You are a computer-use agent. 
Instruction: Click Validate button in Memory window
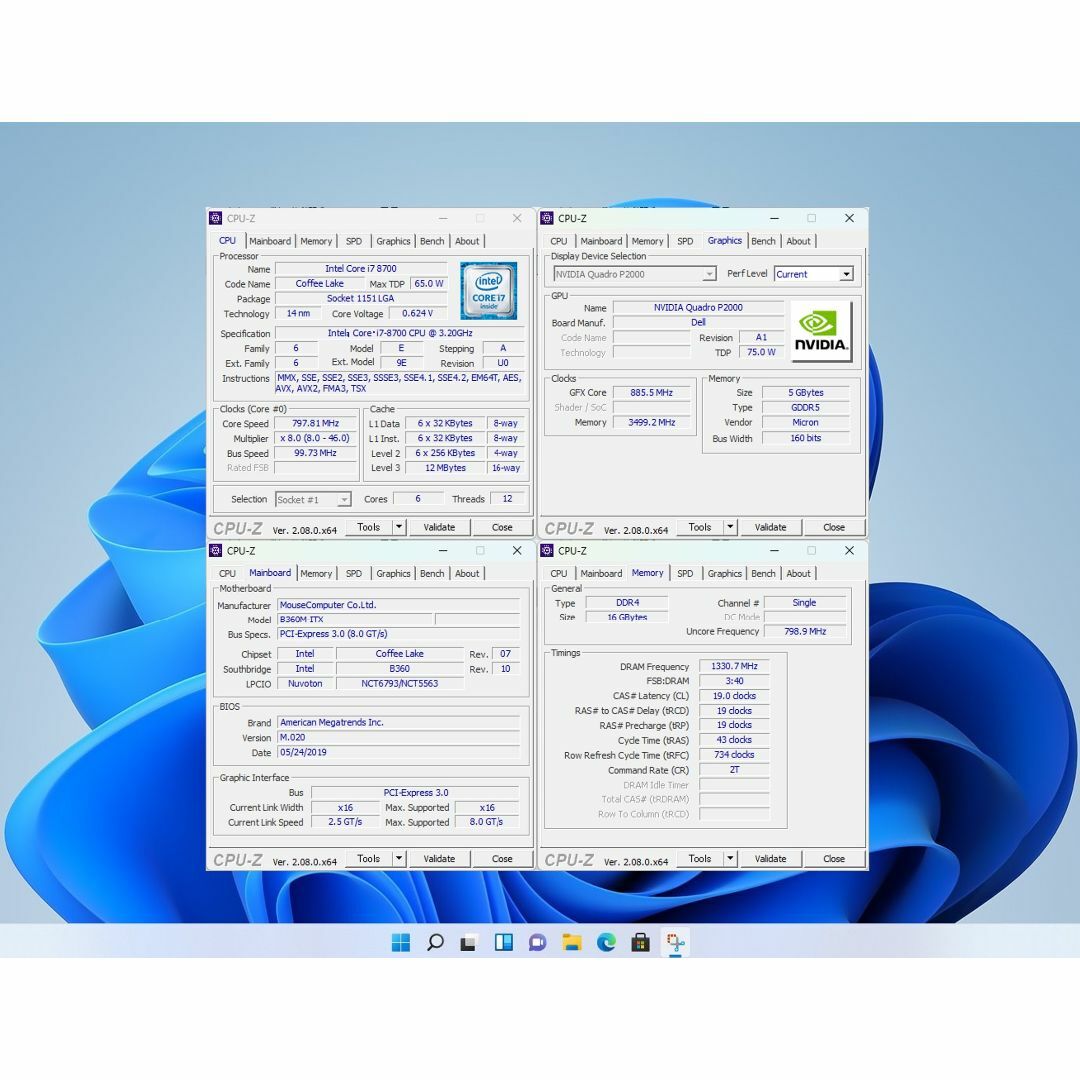pos(771,858)
